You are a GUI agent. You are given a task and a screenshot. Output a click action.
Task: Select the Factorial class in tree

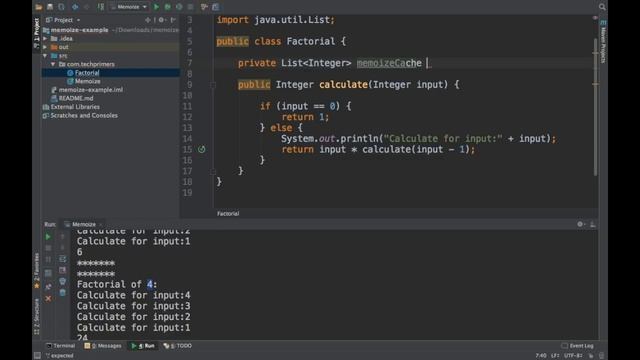click(x=87, y=73)
